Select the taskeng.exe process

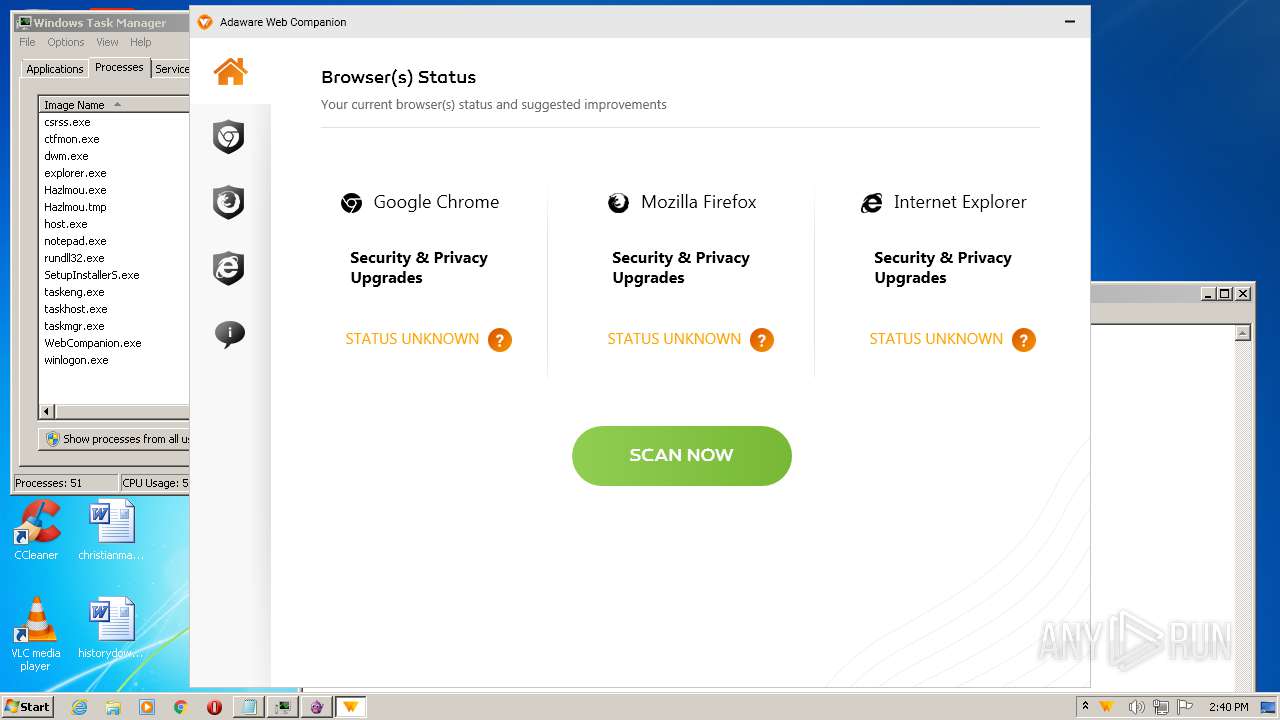[74, 292]
